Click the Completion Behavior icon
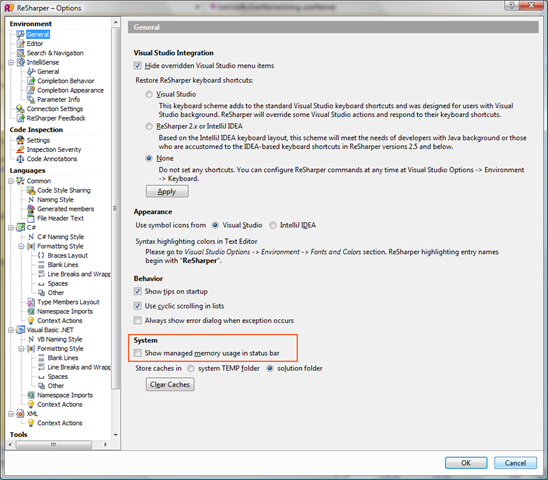The width and height of the screenshot is (548, 480). tap(31, 81)
